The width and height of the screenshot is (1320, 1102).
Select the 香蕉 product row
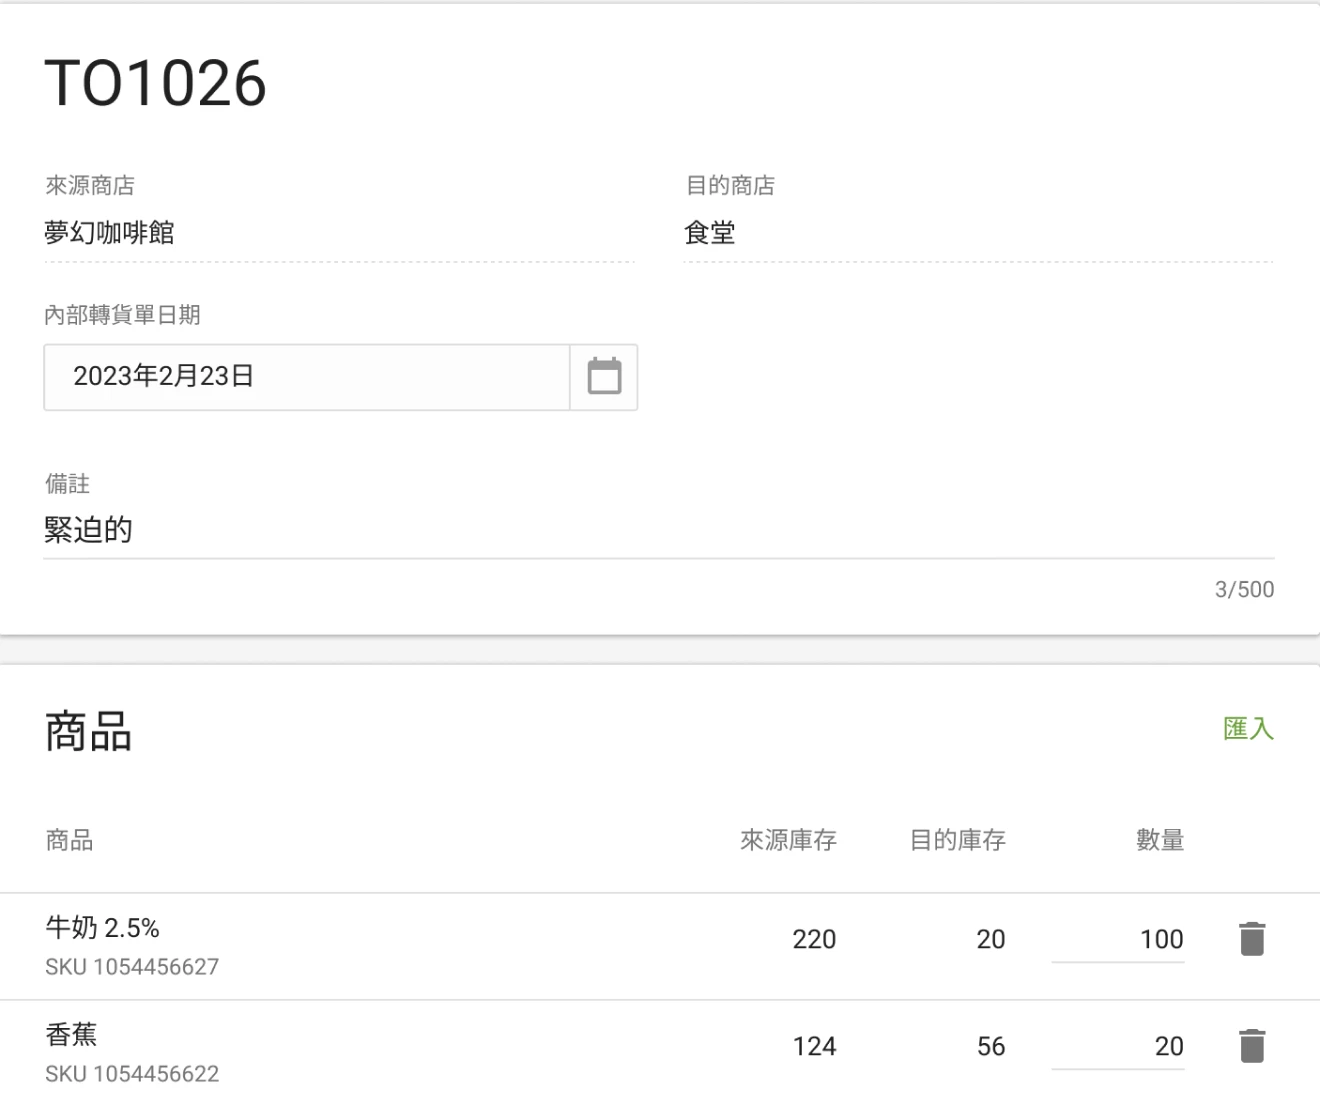coord(400,1050)
